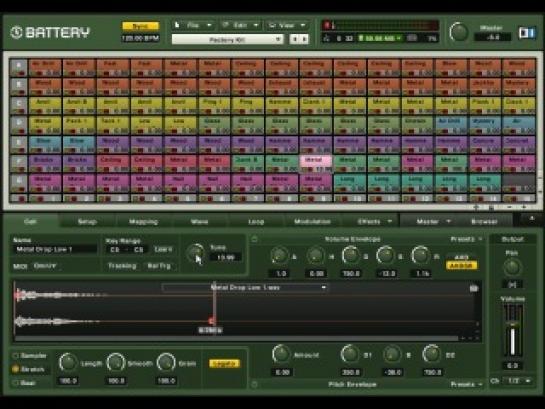This screenshot has height=409, width=545.
Task: Switch to the Setup tab
Action: (x=87, y=221)
